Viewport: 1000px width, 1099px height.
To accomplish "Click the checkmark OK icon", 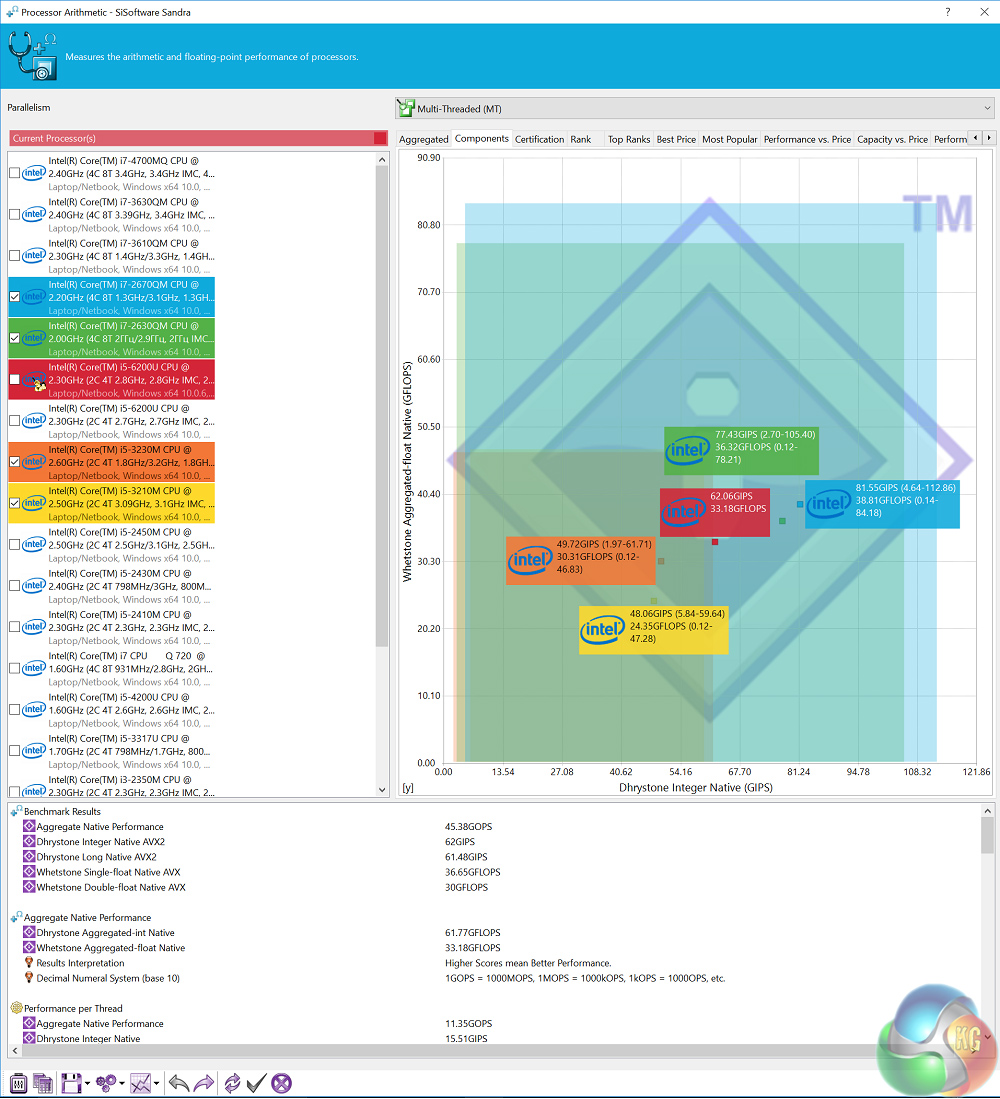I will click(256, 1084).
